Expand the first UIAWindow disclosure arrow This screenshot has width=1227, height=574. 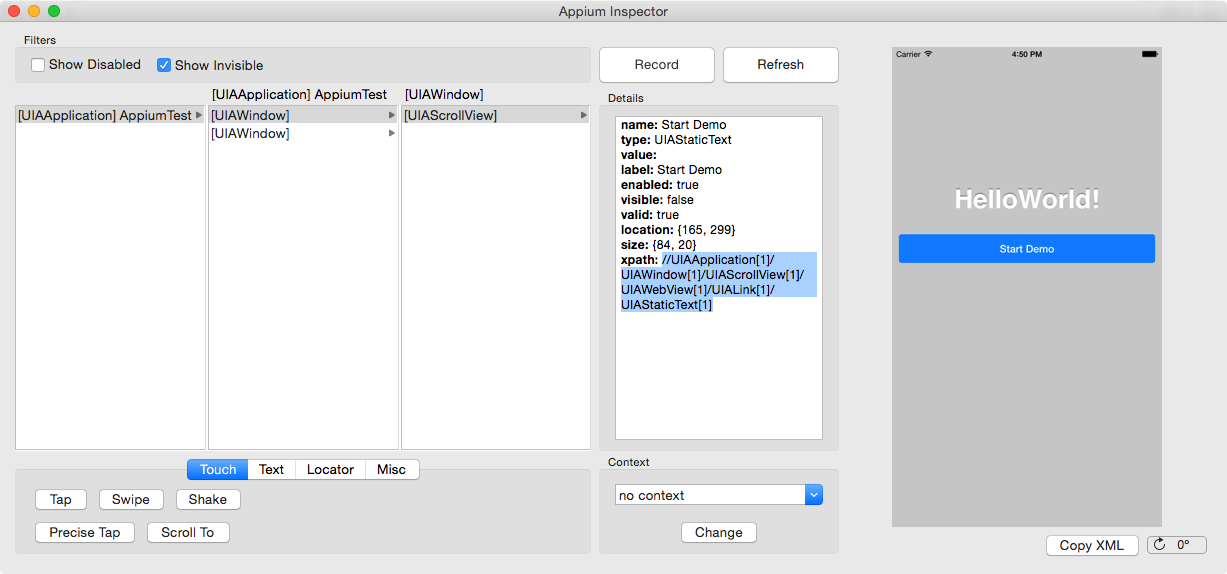tap(392, 116)
